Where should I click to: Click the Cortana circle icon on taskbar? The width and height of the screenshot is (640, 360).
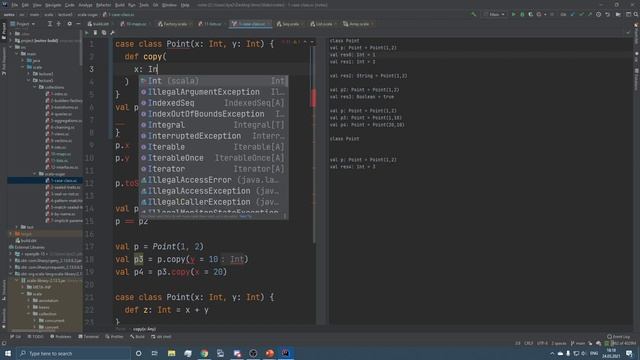click(x=138, y=353)
